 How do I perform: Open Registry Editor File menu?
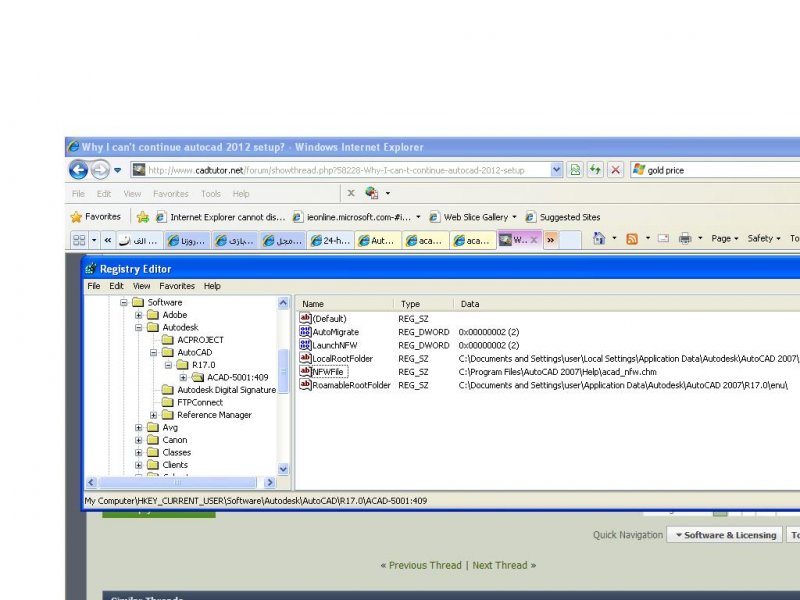pyautogui.click(x=94, y=286)
